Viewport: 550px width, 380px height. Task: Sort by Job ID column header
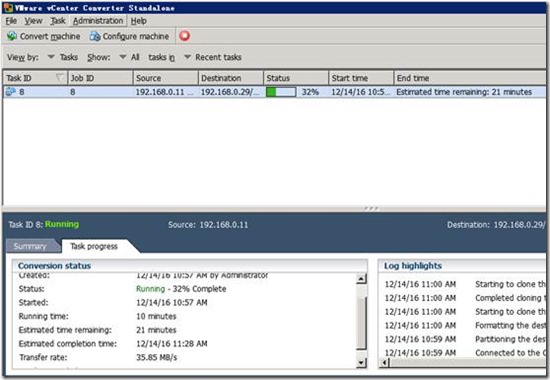(100, 78)
